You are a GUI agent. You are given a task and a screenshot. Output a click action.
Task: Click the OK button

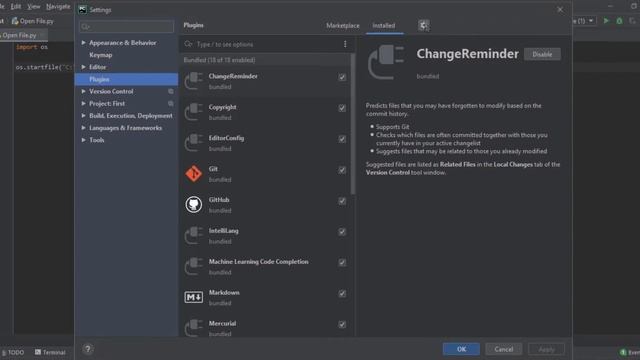coord(461,349)
